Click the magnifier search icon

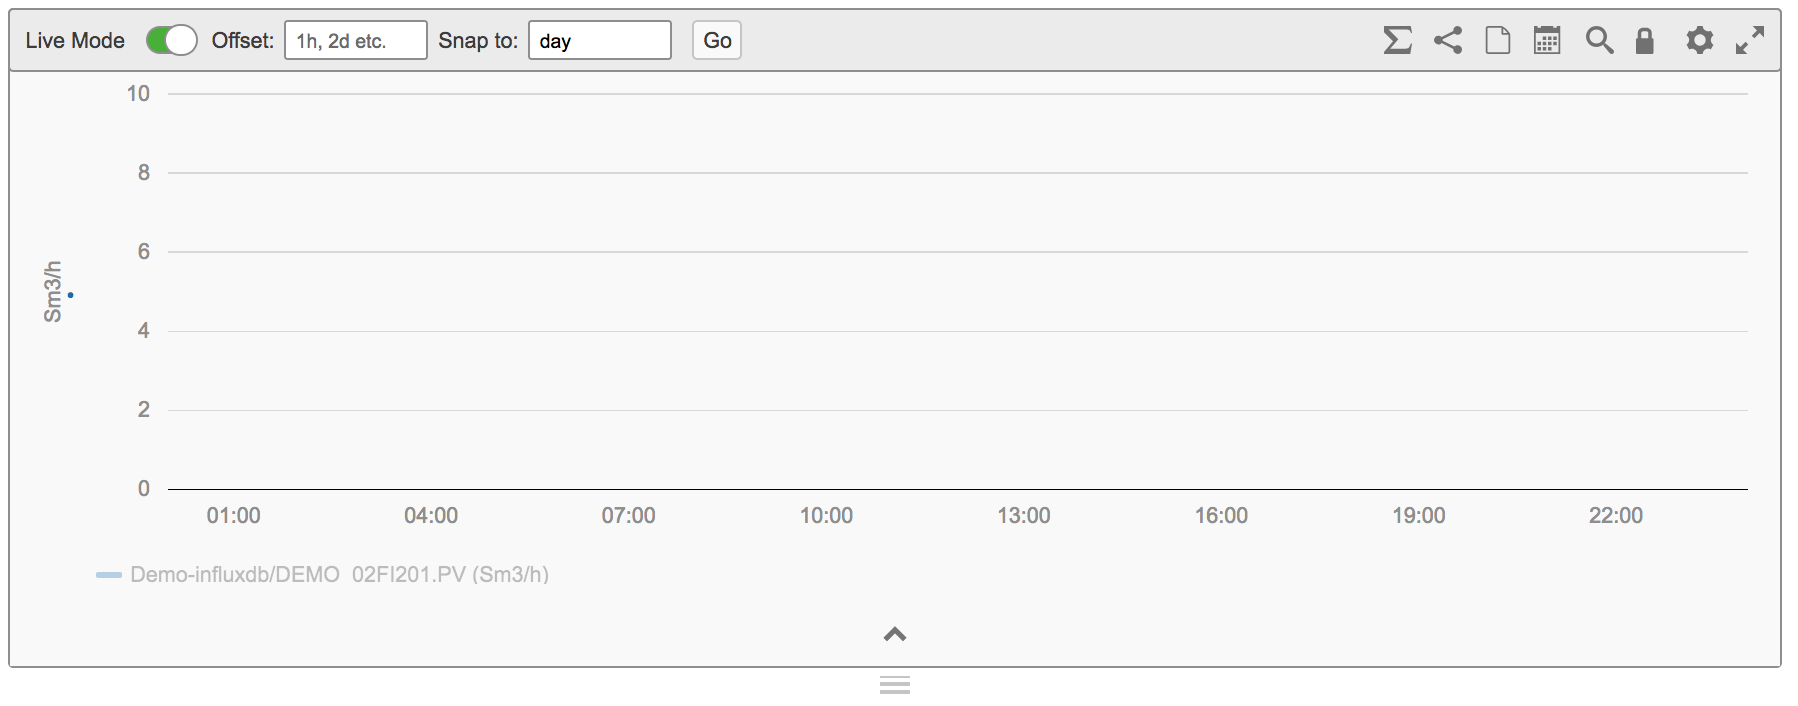[1599, 40]
